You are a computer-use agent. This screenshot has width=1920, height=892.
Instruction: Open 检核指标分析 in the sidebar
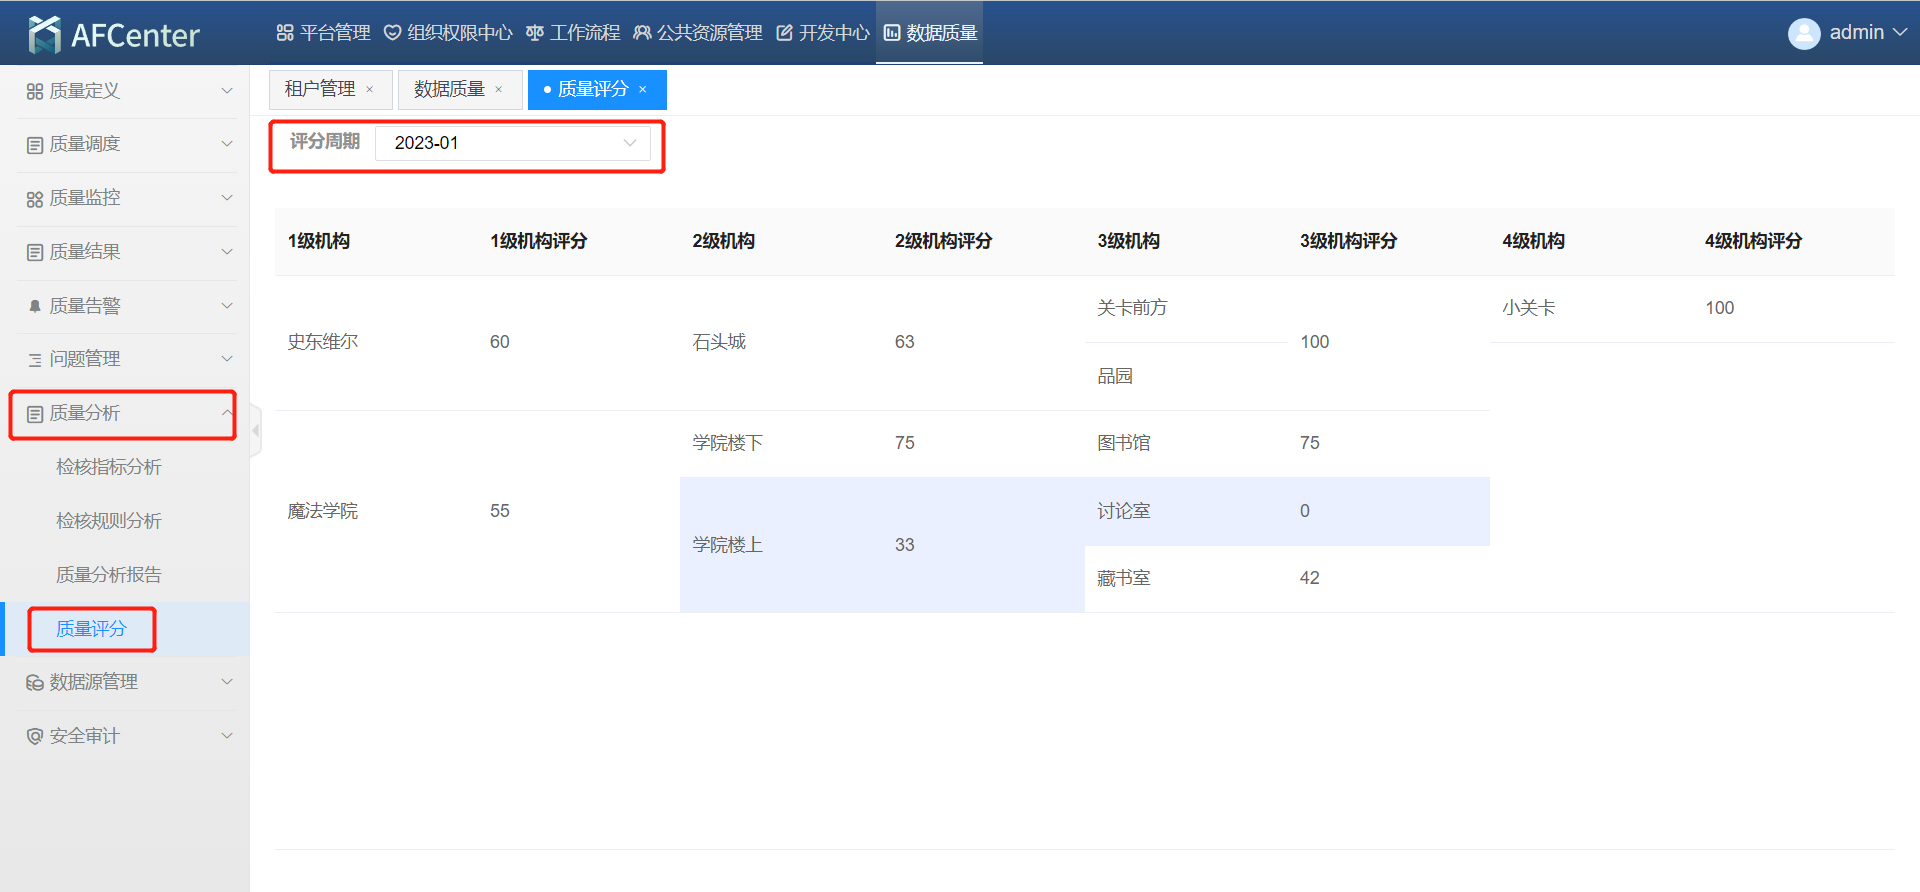click(x=109, y=467)
